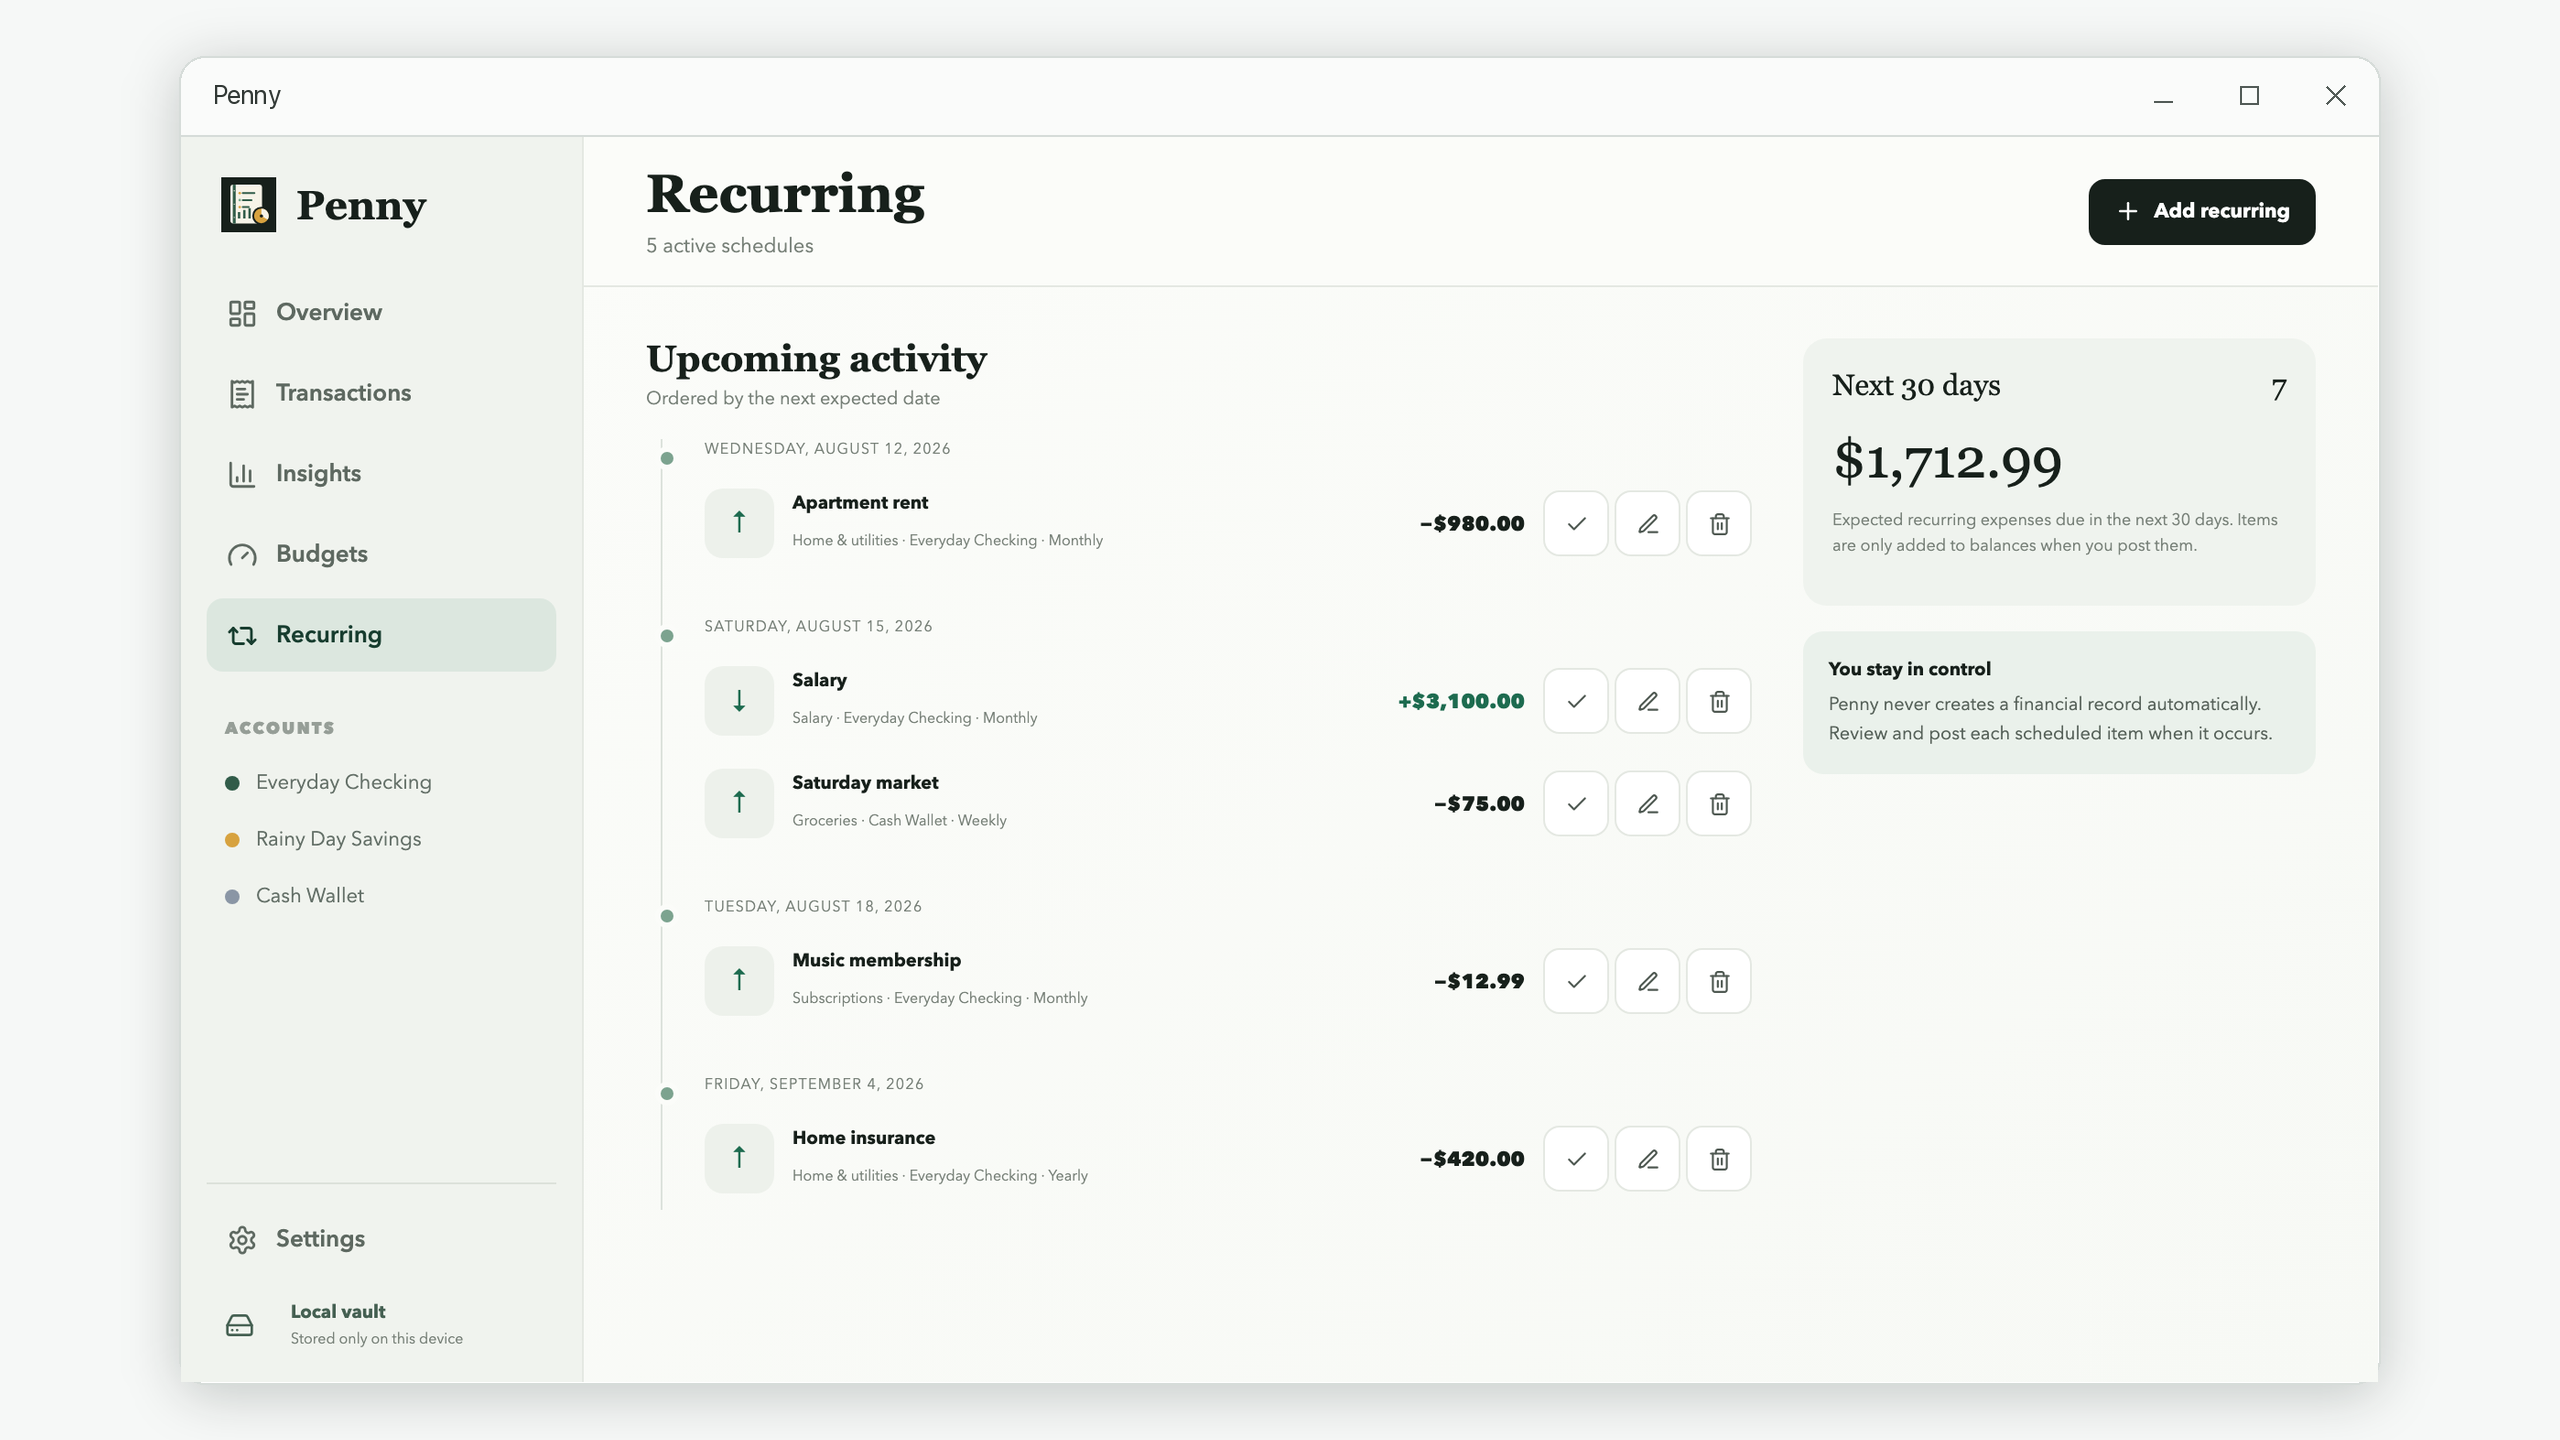Edit the Home insurance schedule
Viewport: 2560px width, 1440px height.
coord(1647,1159)
